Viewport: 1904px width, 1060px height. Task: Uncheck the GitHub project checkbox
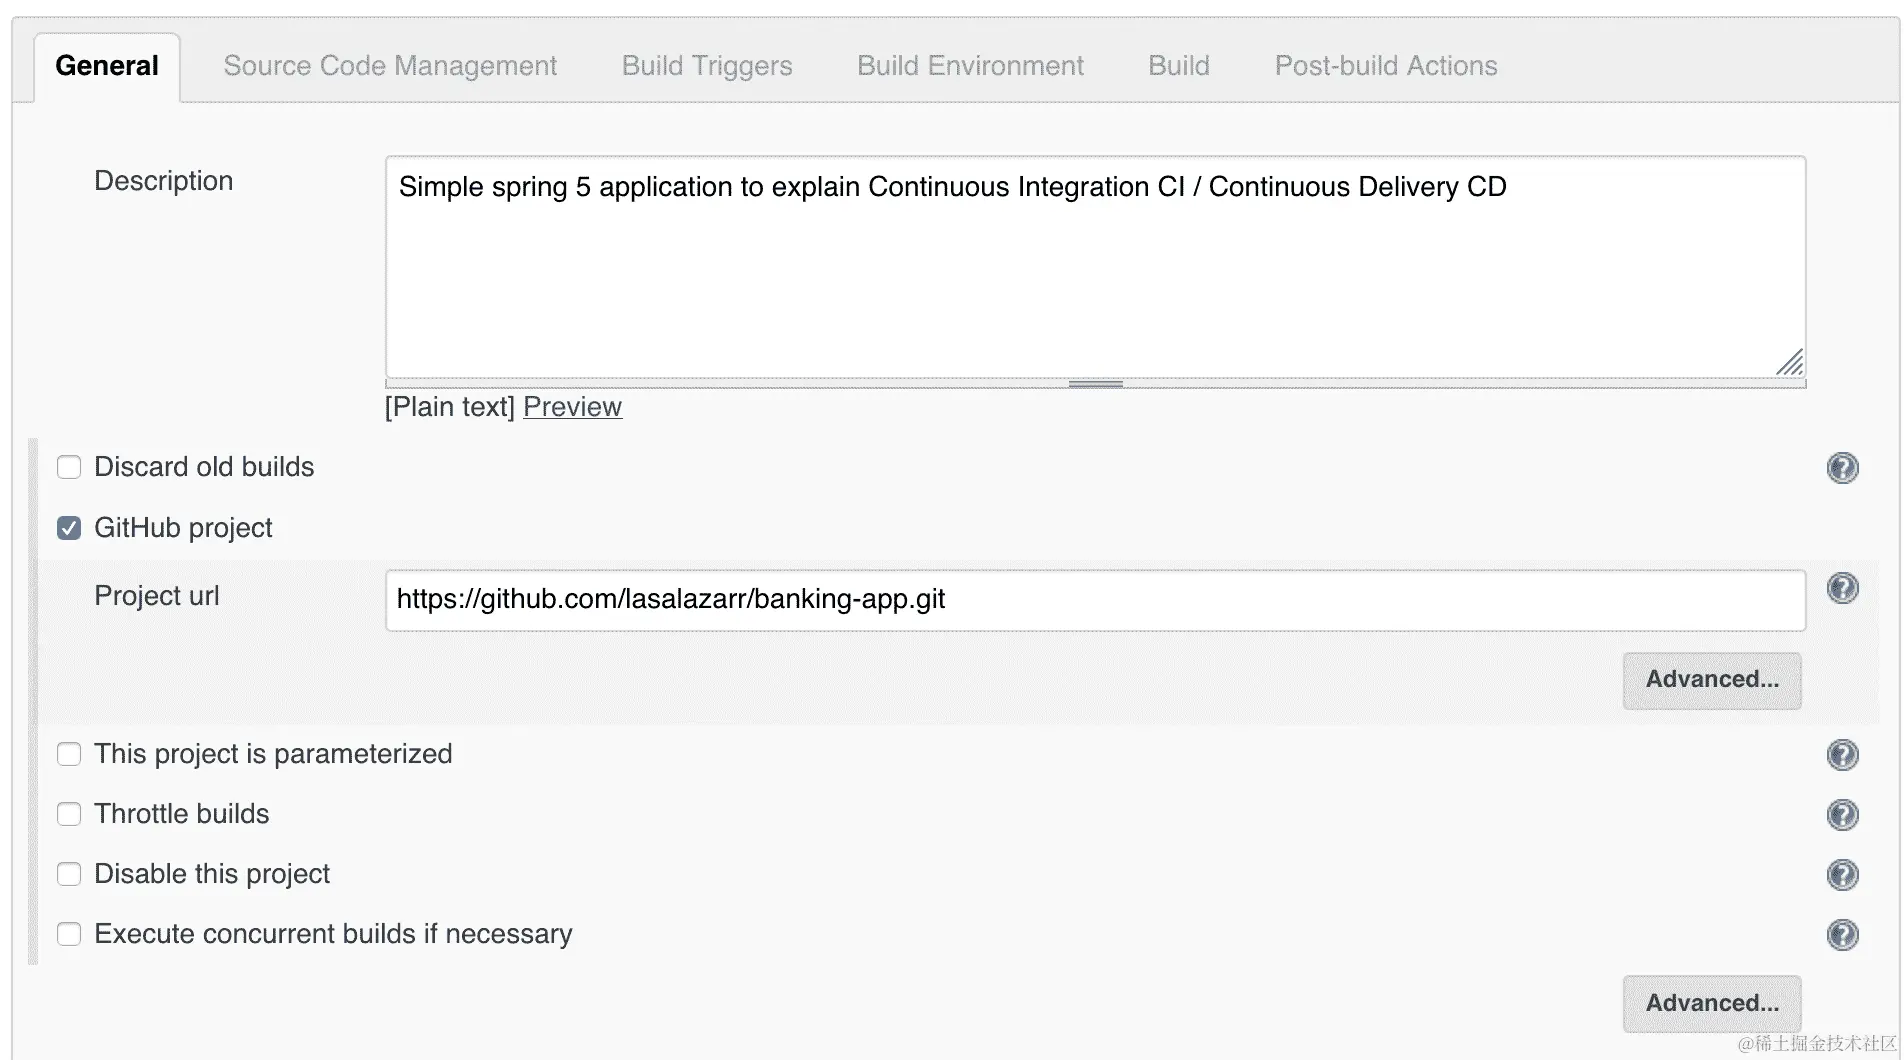[69, 528]
